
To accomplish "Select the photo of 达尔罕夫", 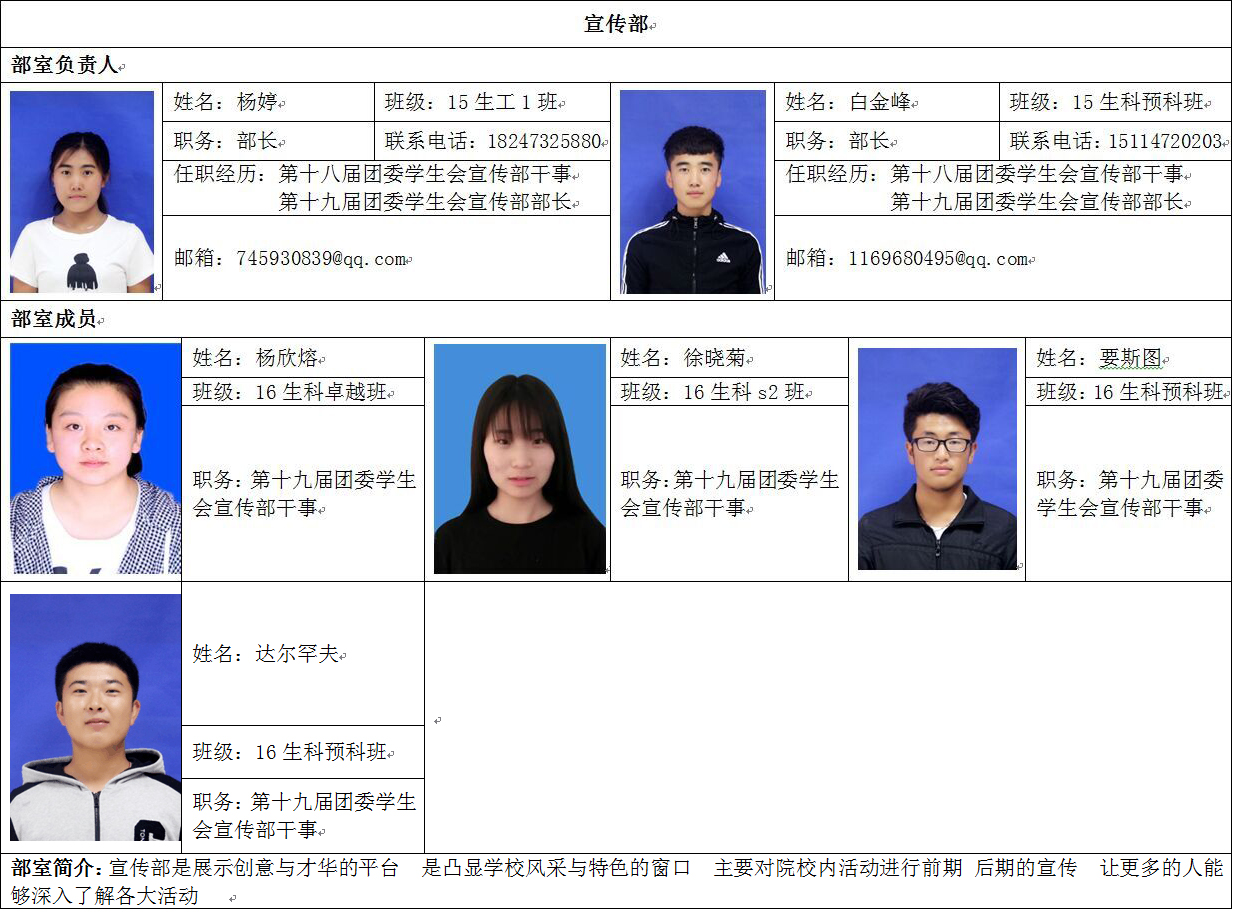I will coord(96,717).
